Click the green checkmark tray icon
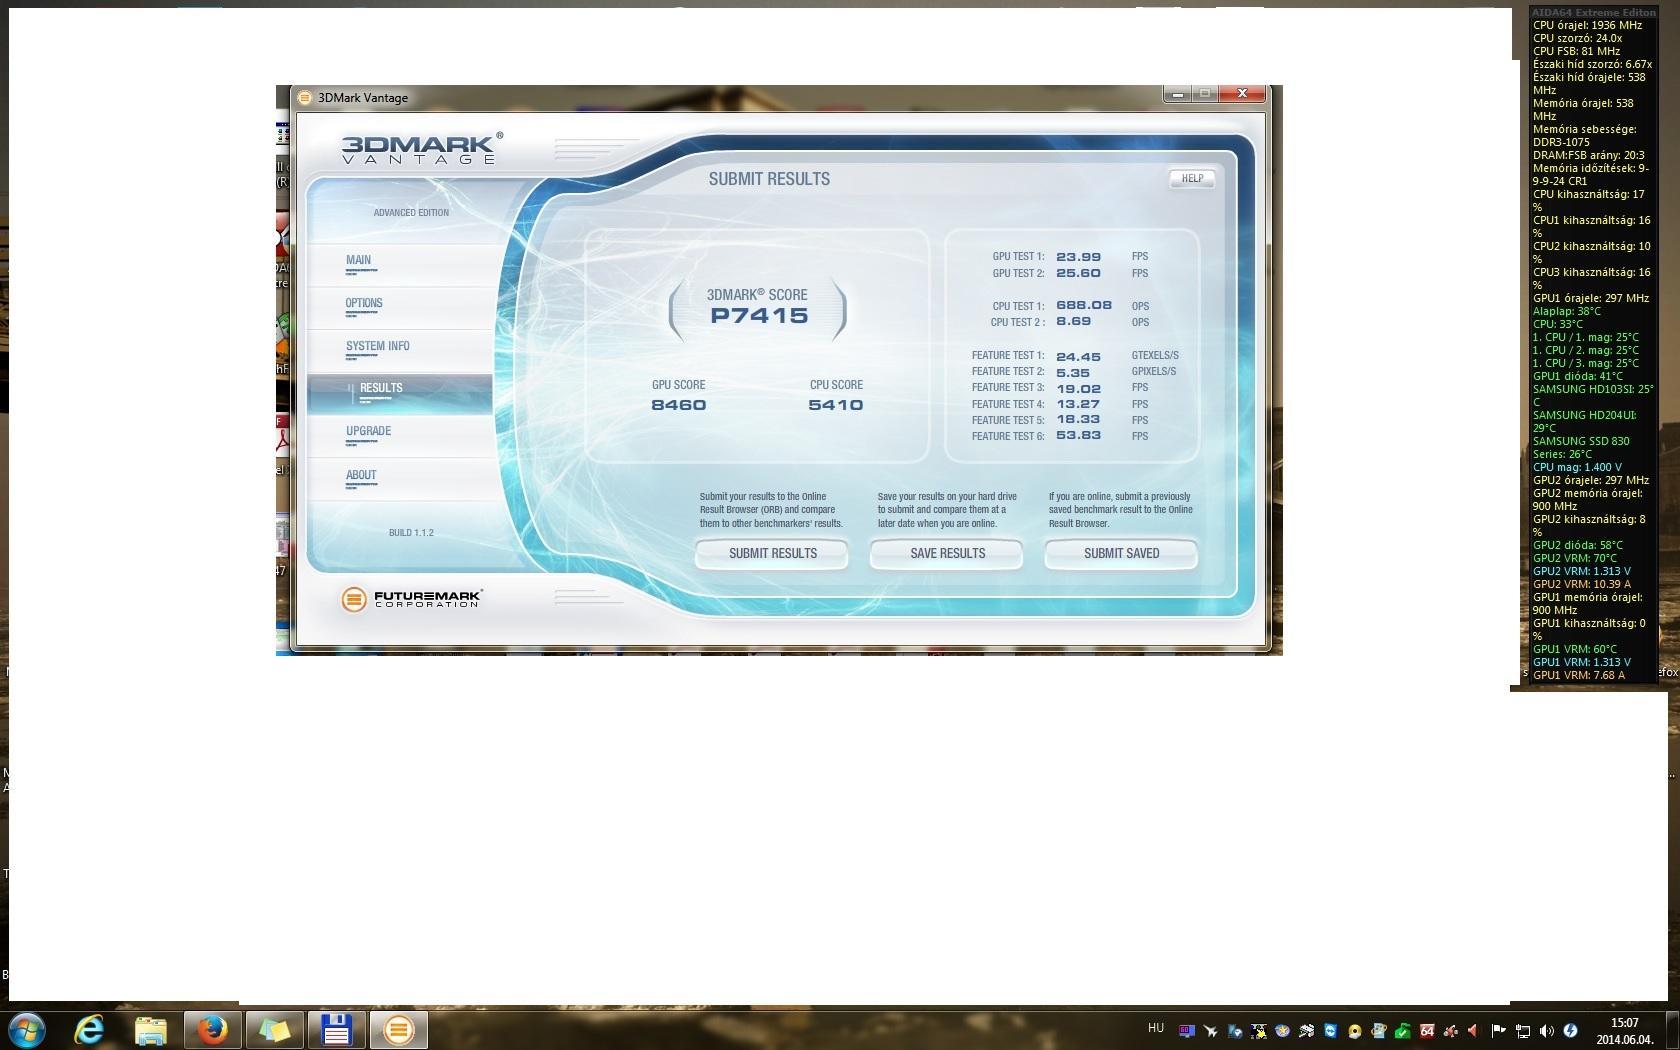 pos(1403,1030)
